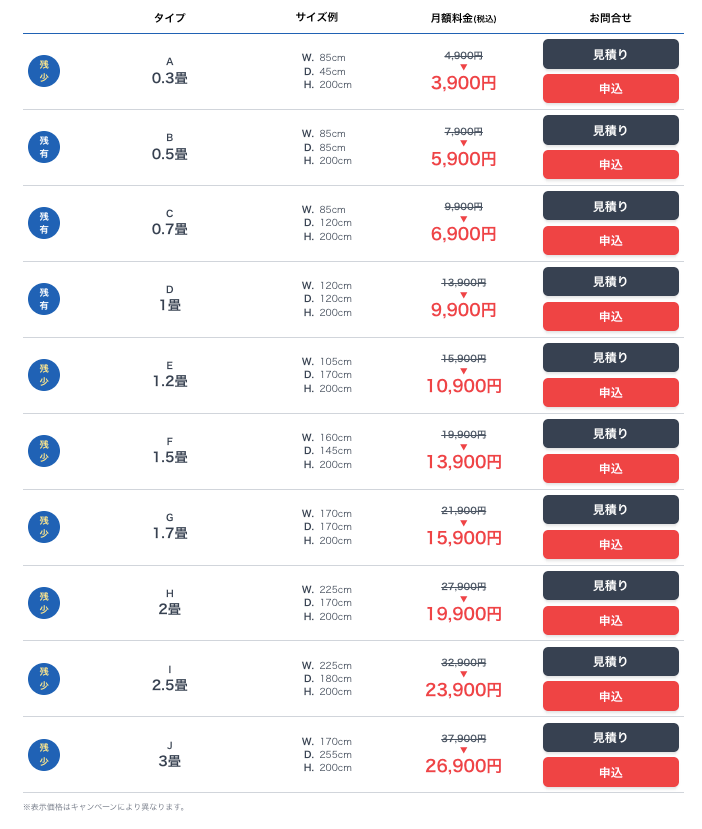Request 見積り for type A 0.3畳
The height and width of the screenshot is (829, 702).
coord(610,54)
